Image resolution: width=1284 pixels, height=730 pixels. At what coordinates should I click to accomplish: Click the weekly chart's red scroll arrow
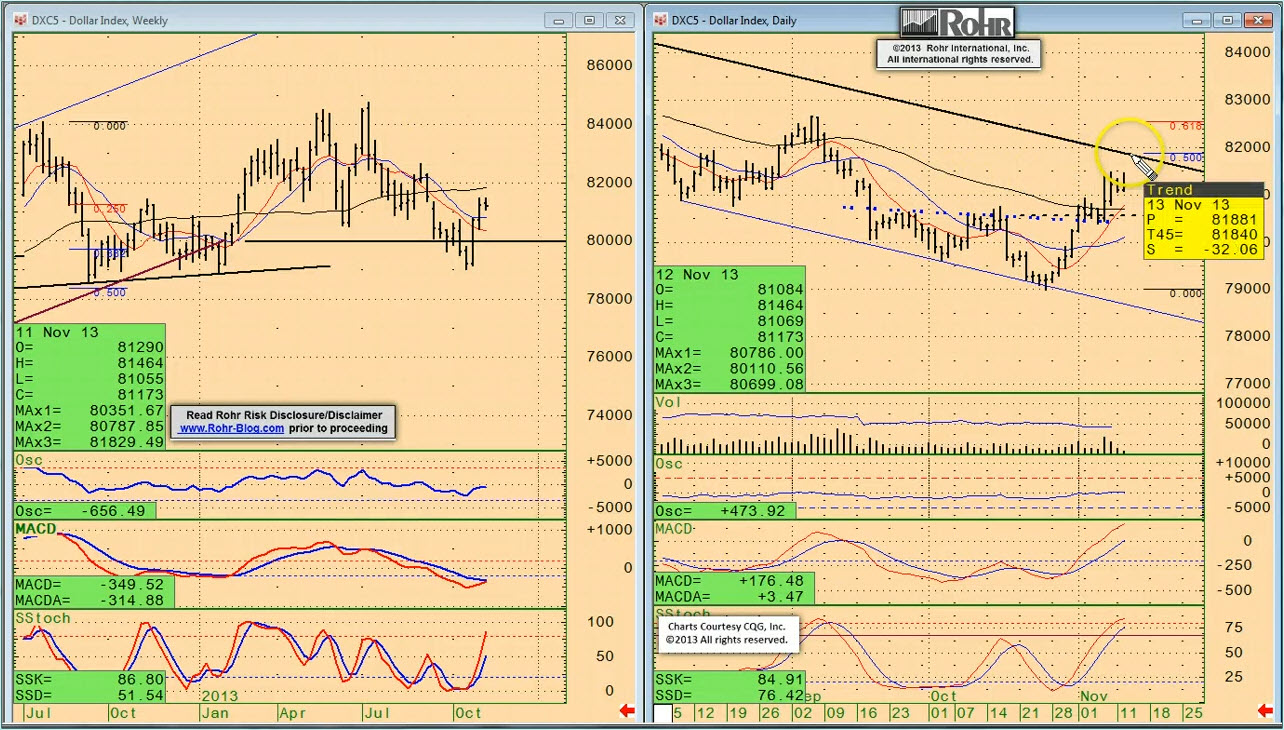click(x=627, y=711)
